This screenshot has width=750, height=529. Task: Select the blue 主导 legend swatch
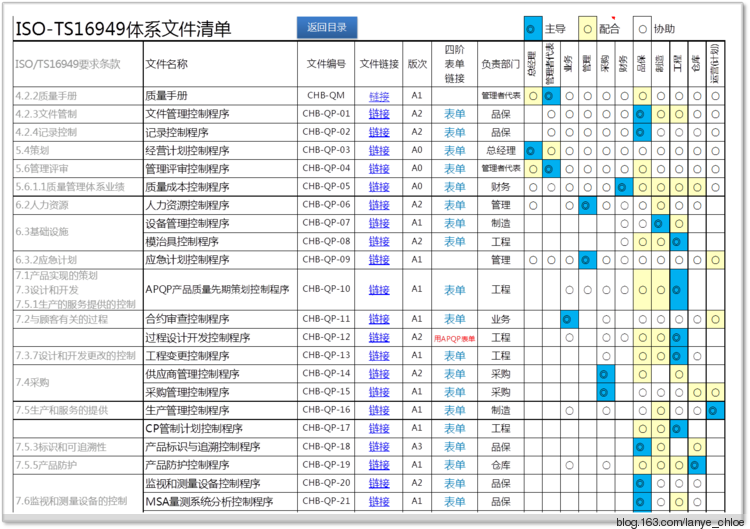(x=533, y=29)
